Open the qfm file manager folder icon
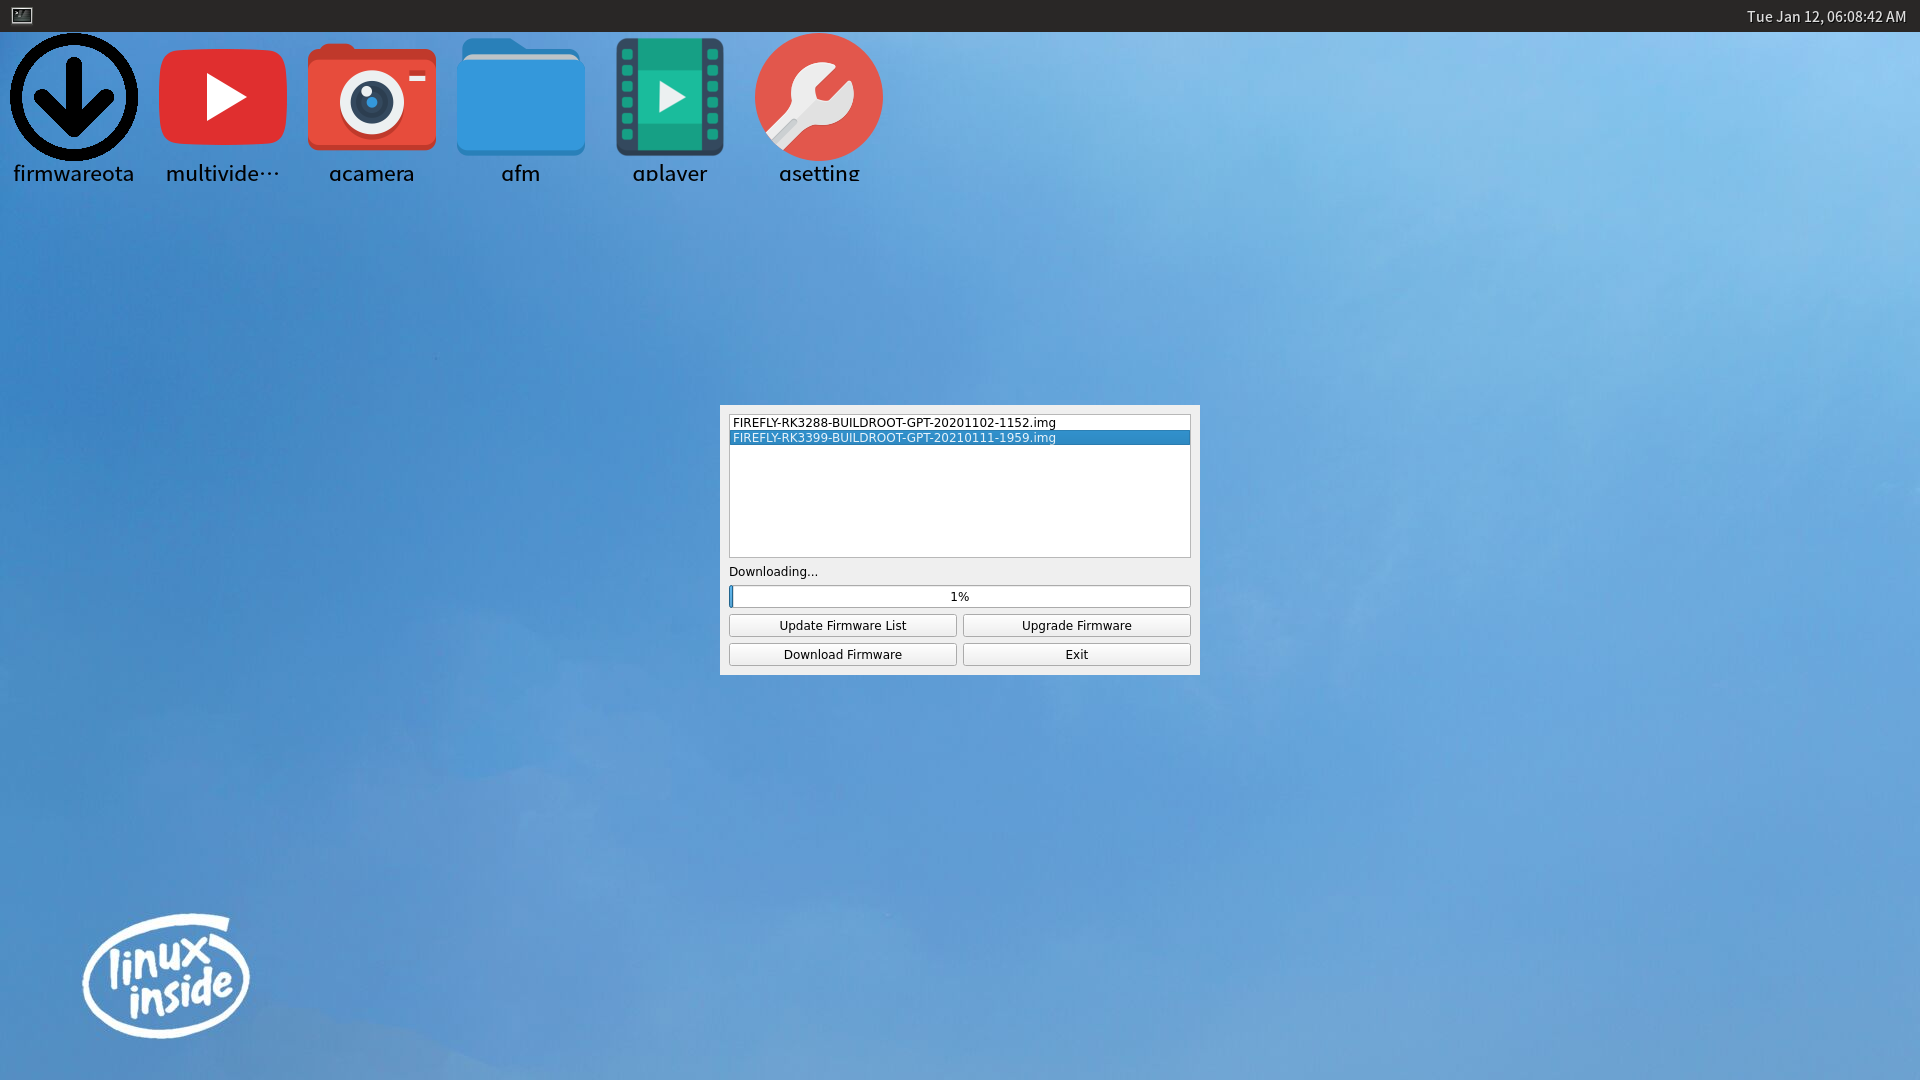 click(521, 97)
